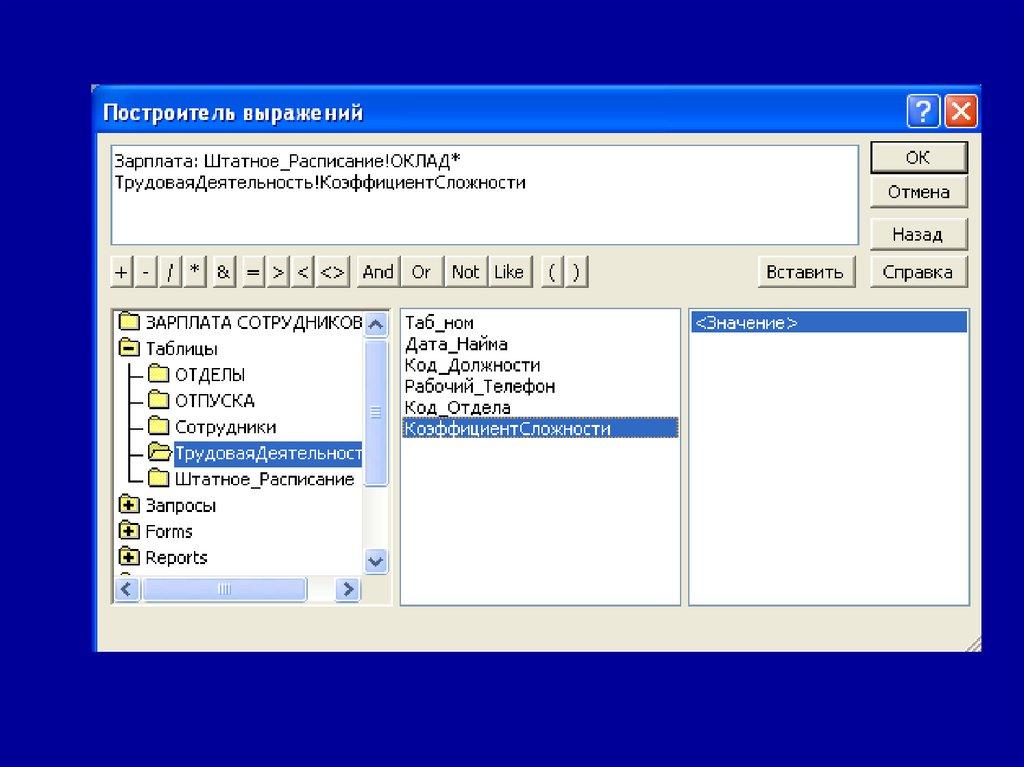Insert the Like operator
The width and height of the screenshot is (1024, 767).
coord(508,272)
